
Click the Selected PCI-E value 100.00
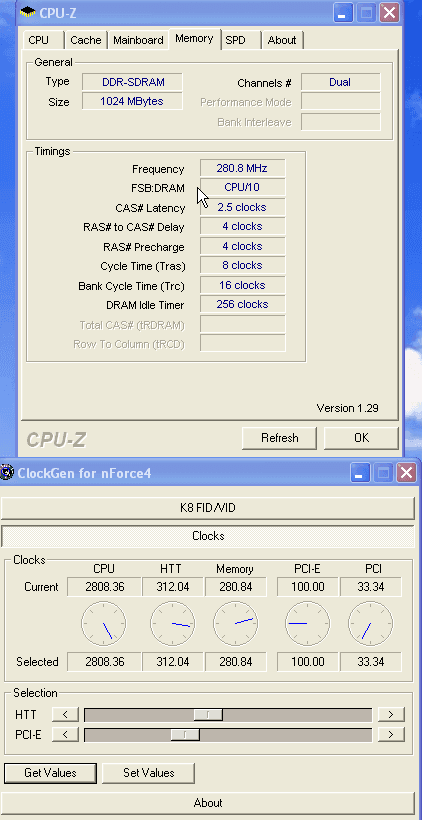click(x=307, y=662)
